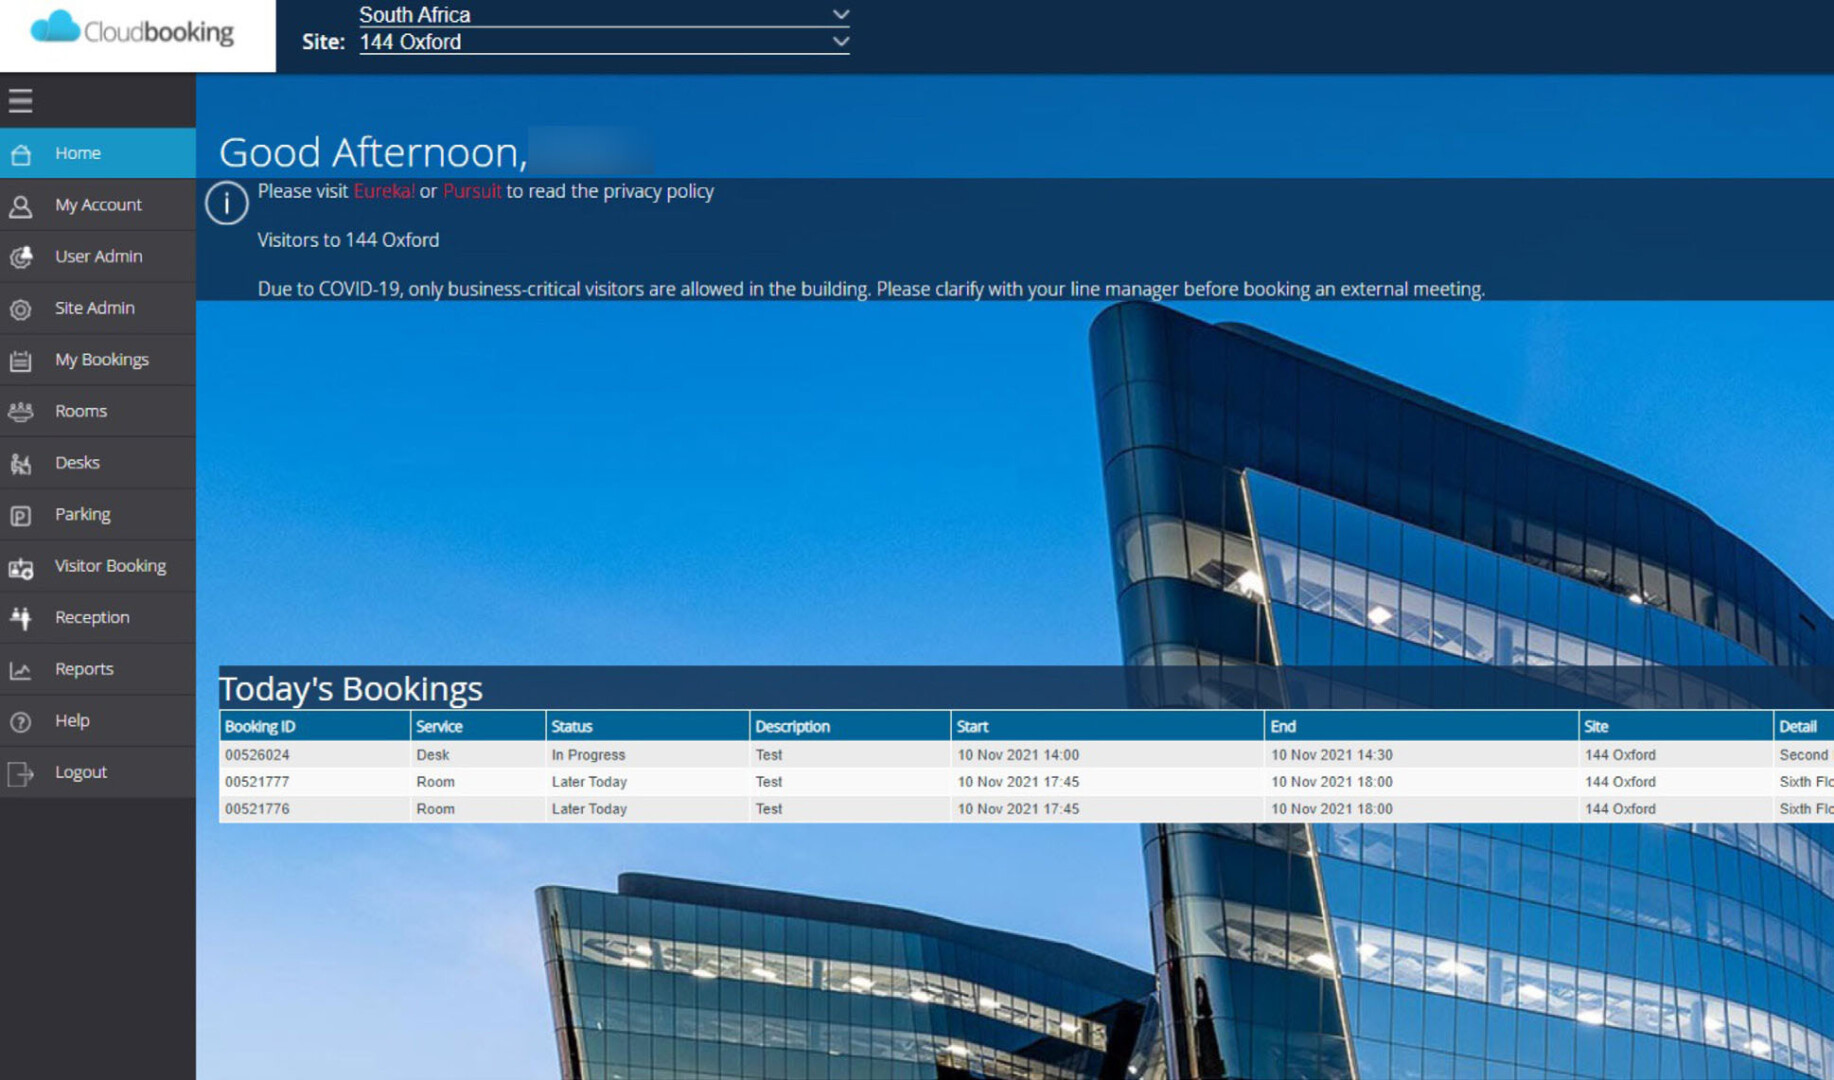Follow the Pursuit privacy policy link
This screenshot has width=1834, height=1080.
click(x=471, y=191)
